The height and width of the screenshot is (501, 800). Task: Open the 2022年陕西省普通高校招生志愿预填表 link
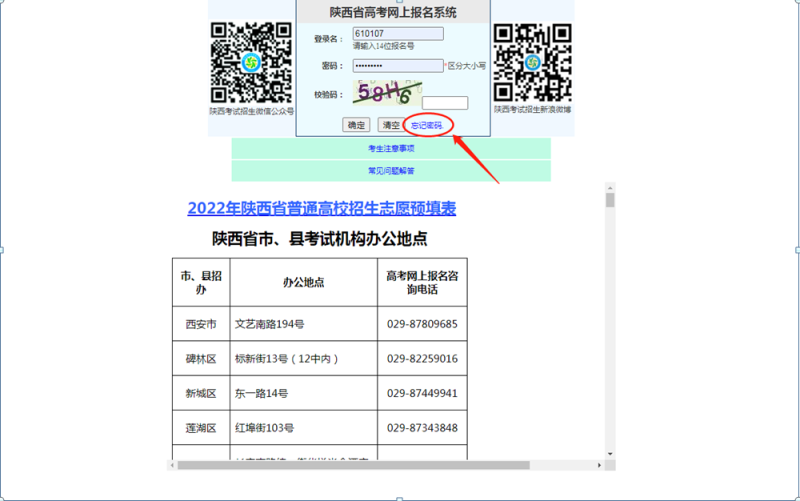pyautogui.click(x=321, y=208)
